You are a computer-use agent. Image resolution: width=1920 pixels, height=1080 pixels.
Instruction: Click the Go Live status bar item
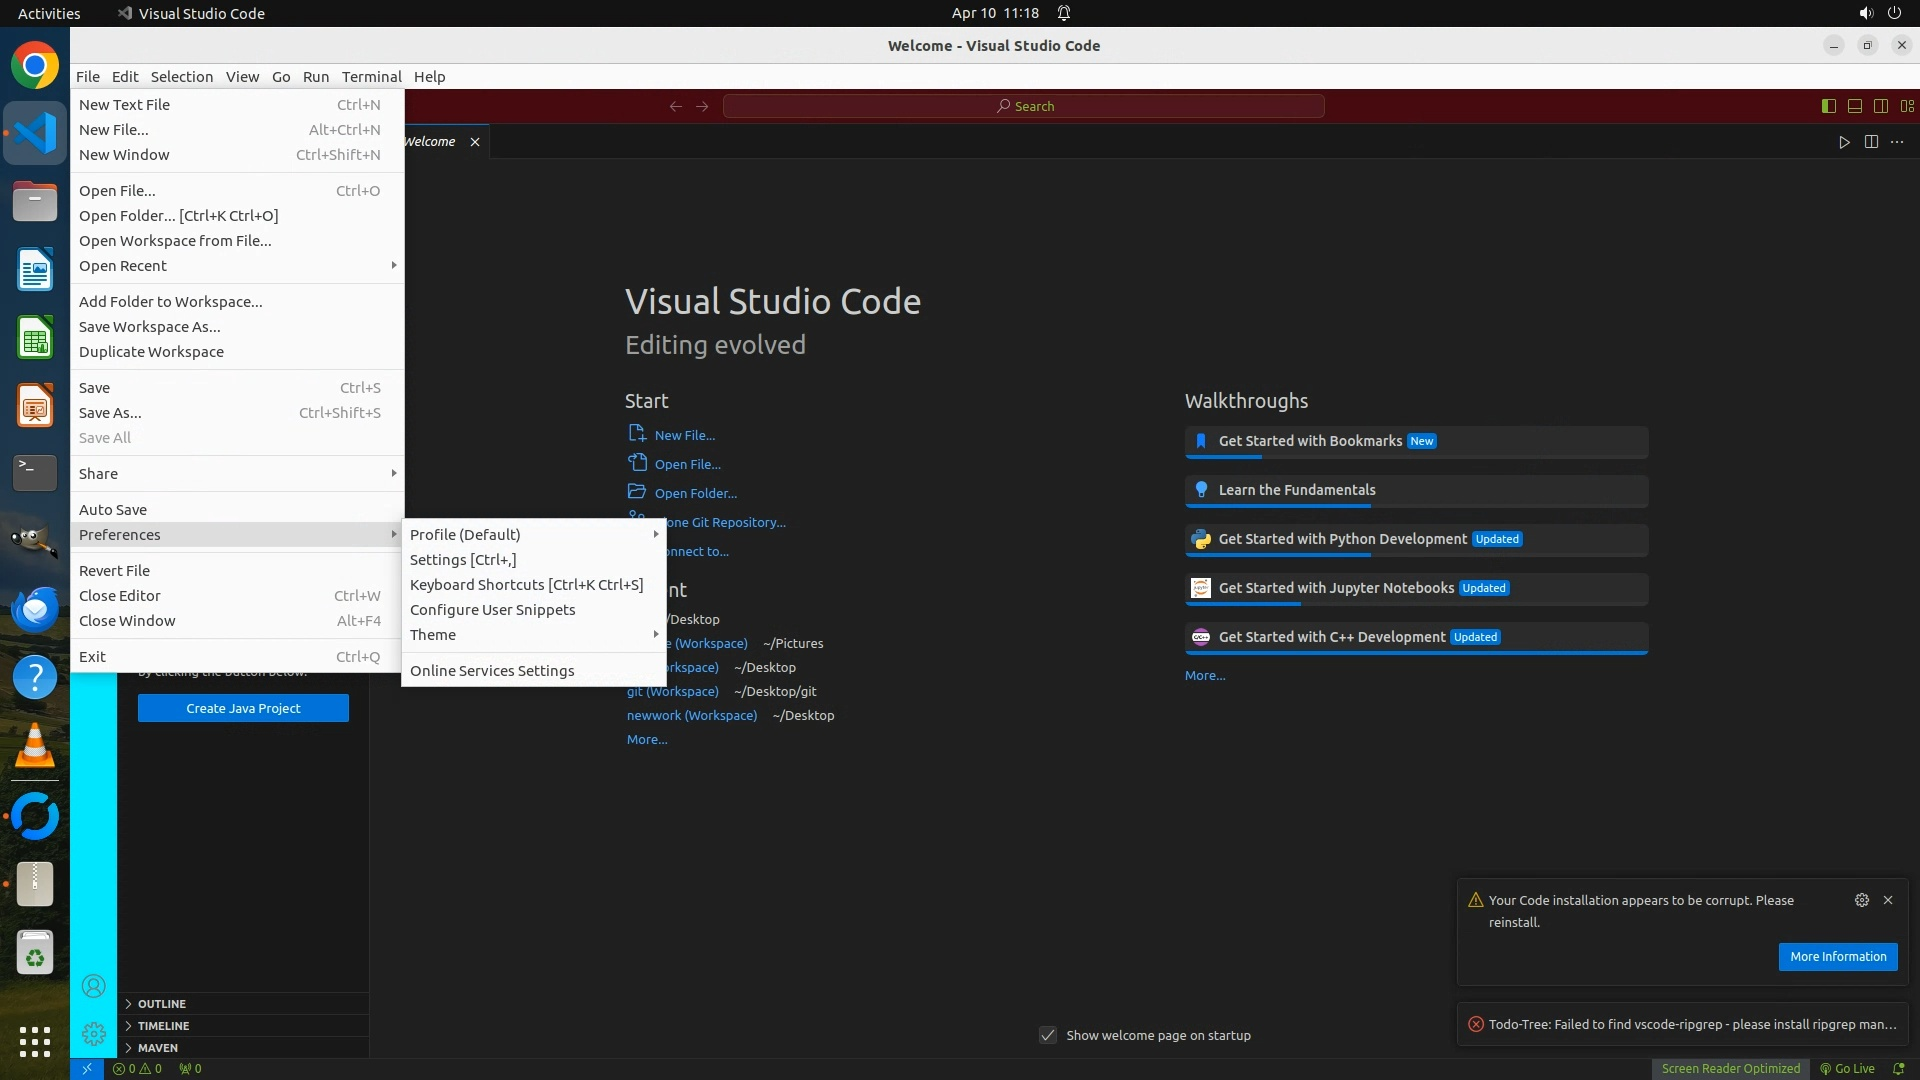click(x=1847, y=1068)
